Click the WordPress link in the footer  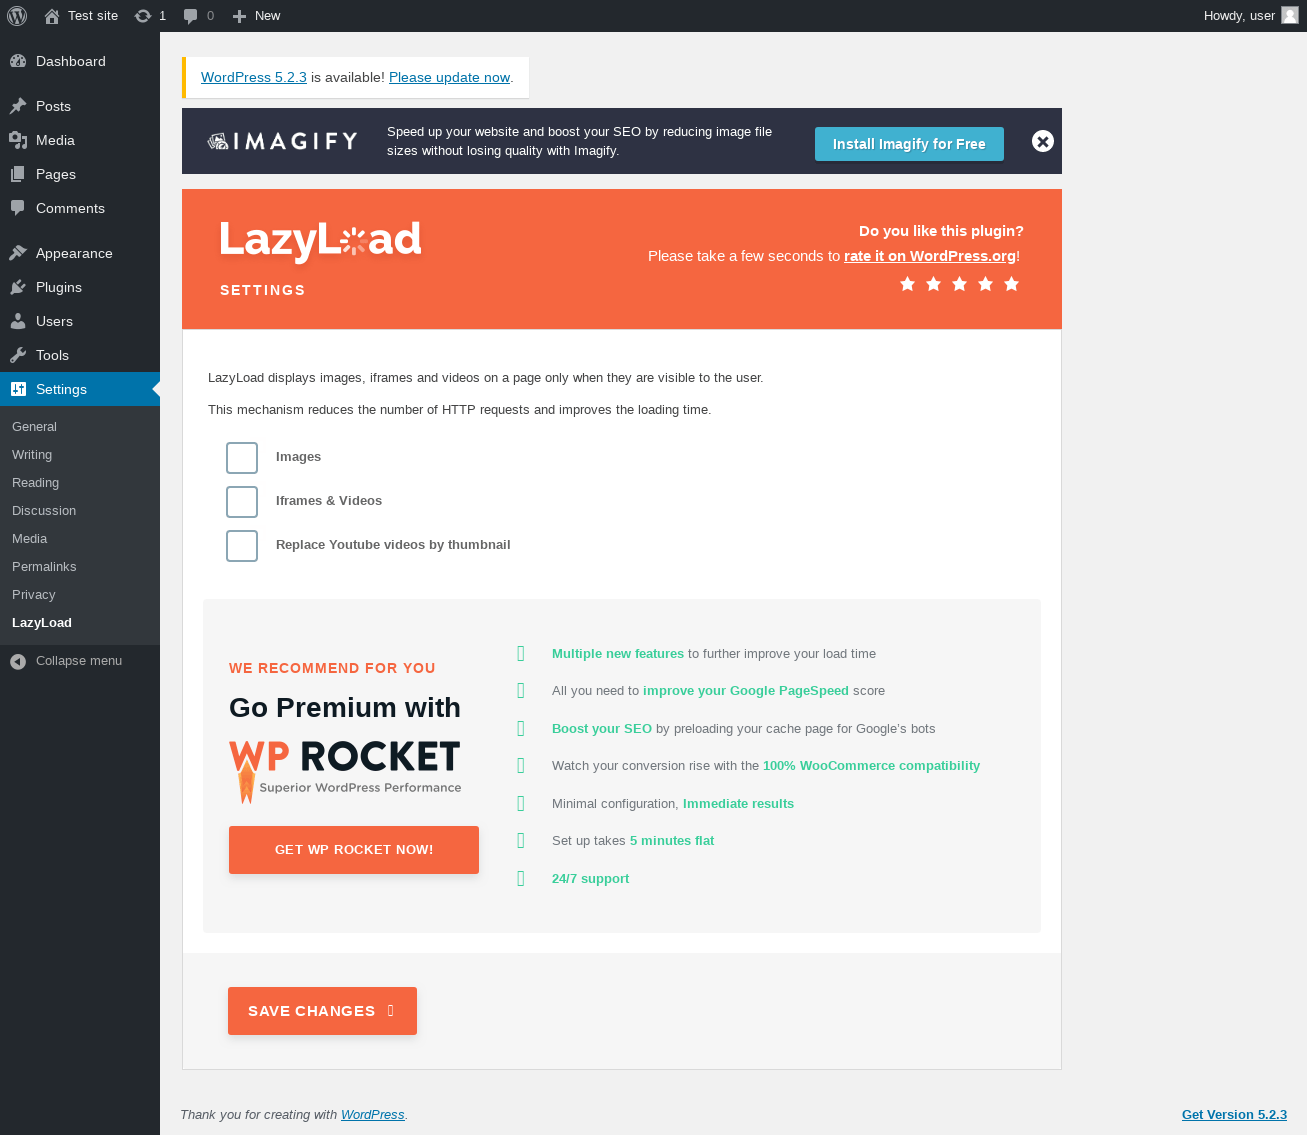click(373, 1114)
